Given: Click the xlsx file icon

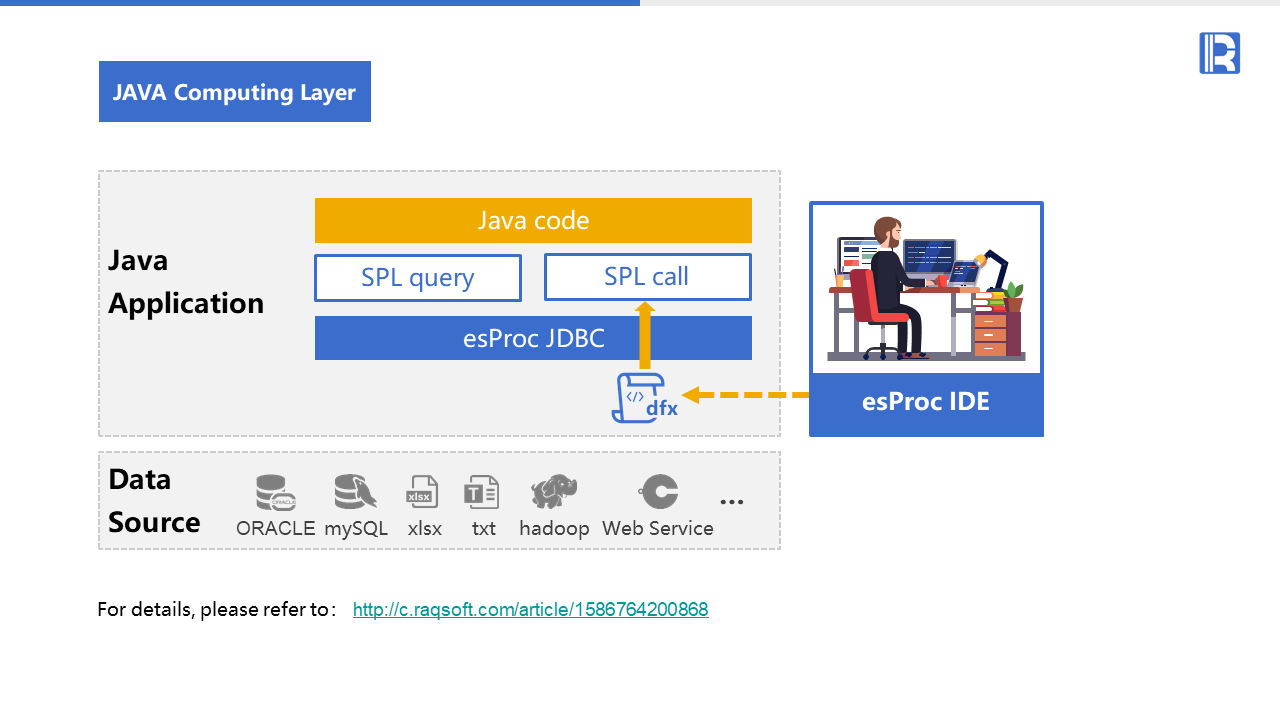Looking at the screenshot, I should click(422, 493).
